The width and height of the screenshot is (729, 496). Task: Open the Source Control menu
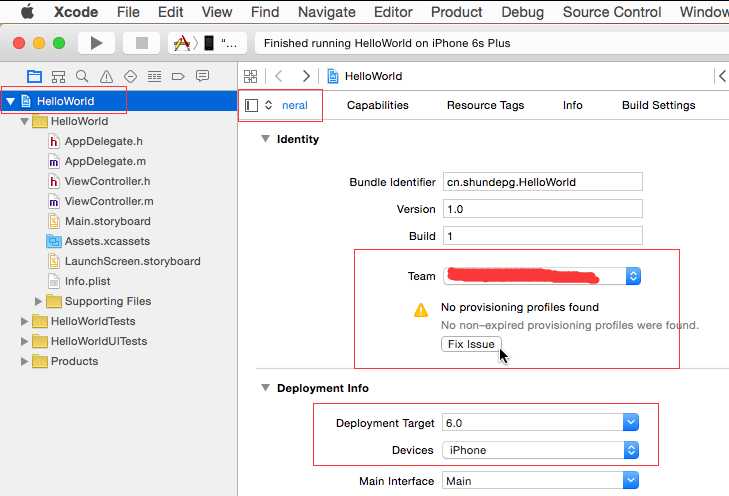tap(611, 12)
